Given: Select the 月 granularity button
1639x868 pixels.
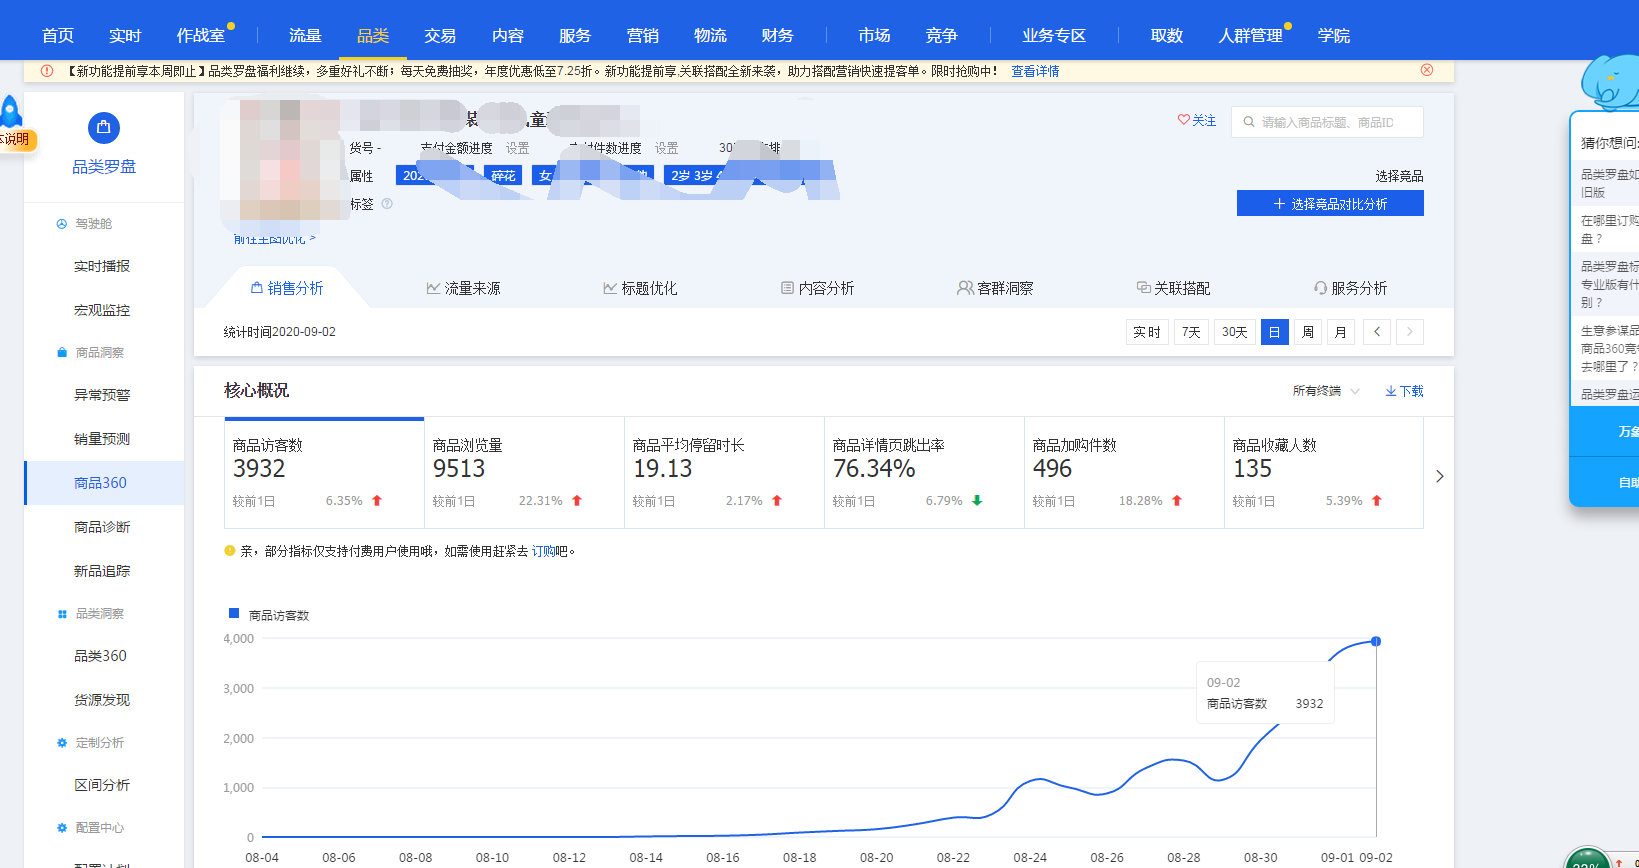Looking at the screenshot, I should click(x=1341, y=332).
